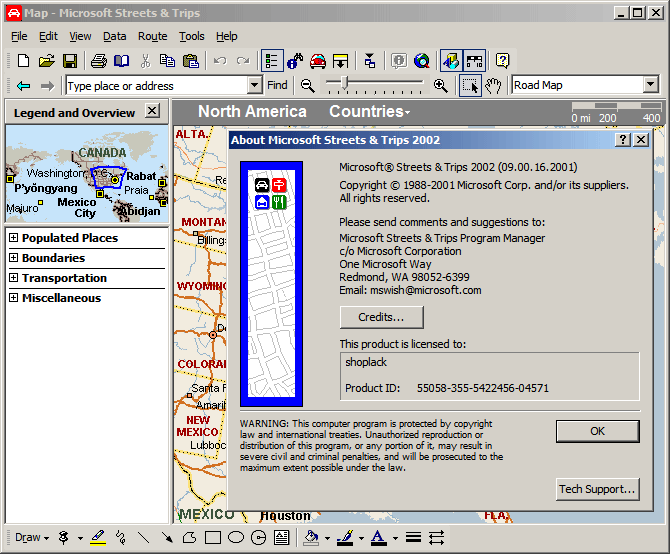Click the About dialog help question button
The image size is (670, 554).
(x=623, y=140)
